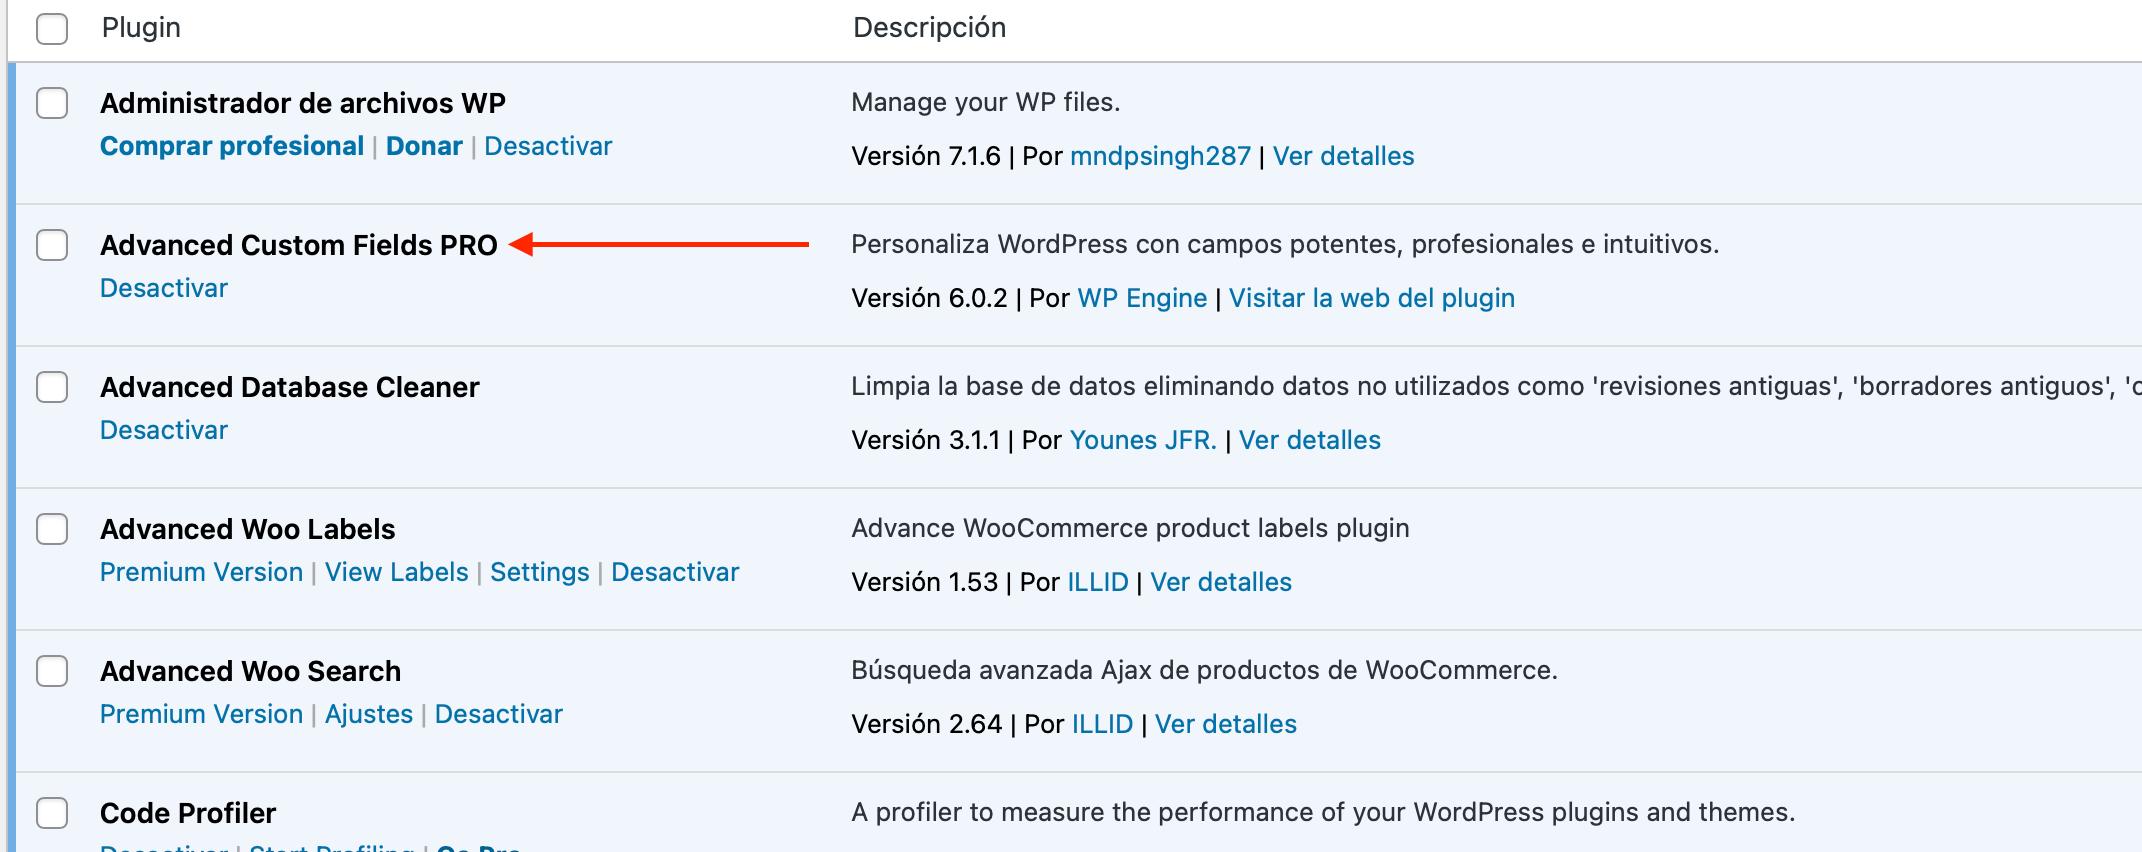Click the Advanced Custom Fields PRO title
2142x852 pixels.
point(299,245)
